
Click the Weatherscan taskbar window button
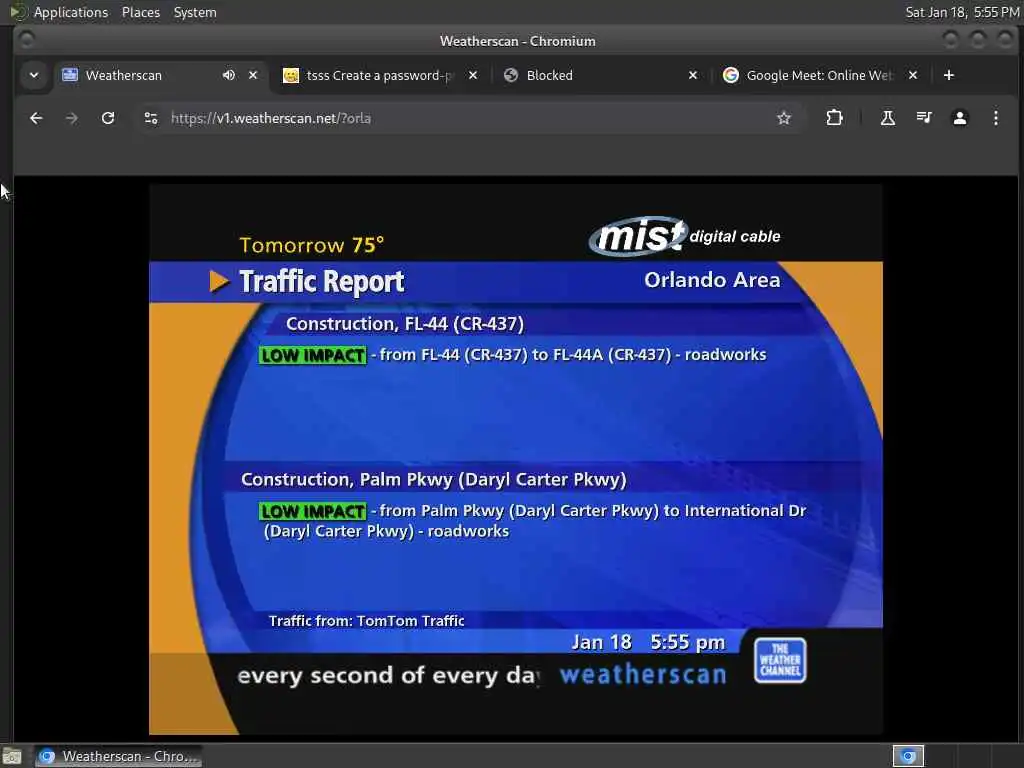118,756
